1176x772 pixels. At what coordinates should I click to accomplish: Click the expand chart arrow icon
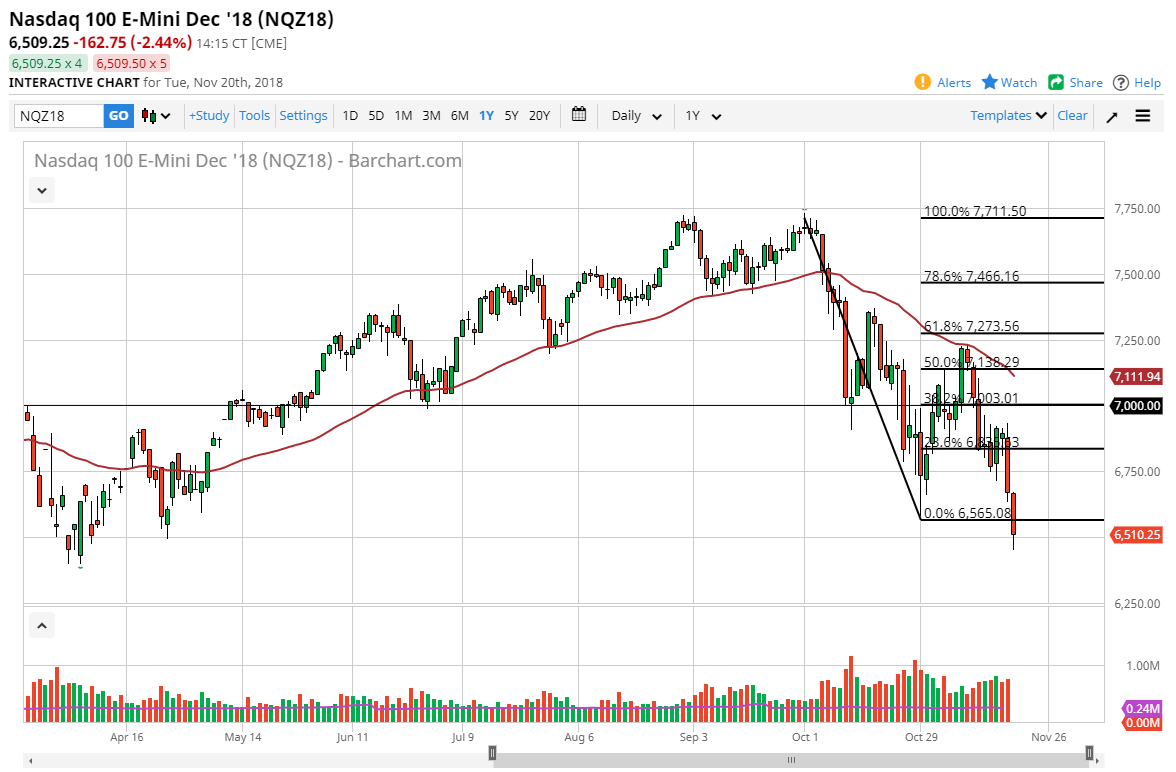(1112, 116)
